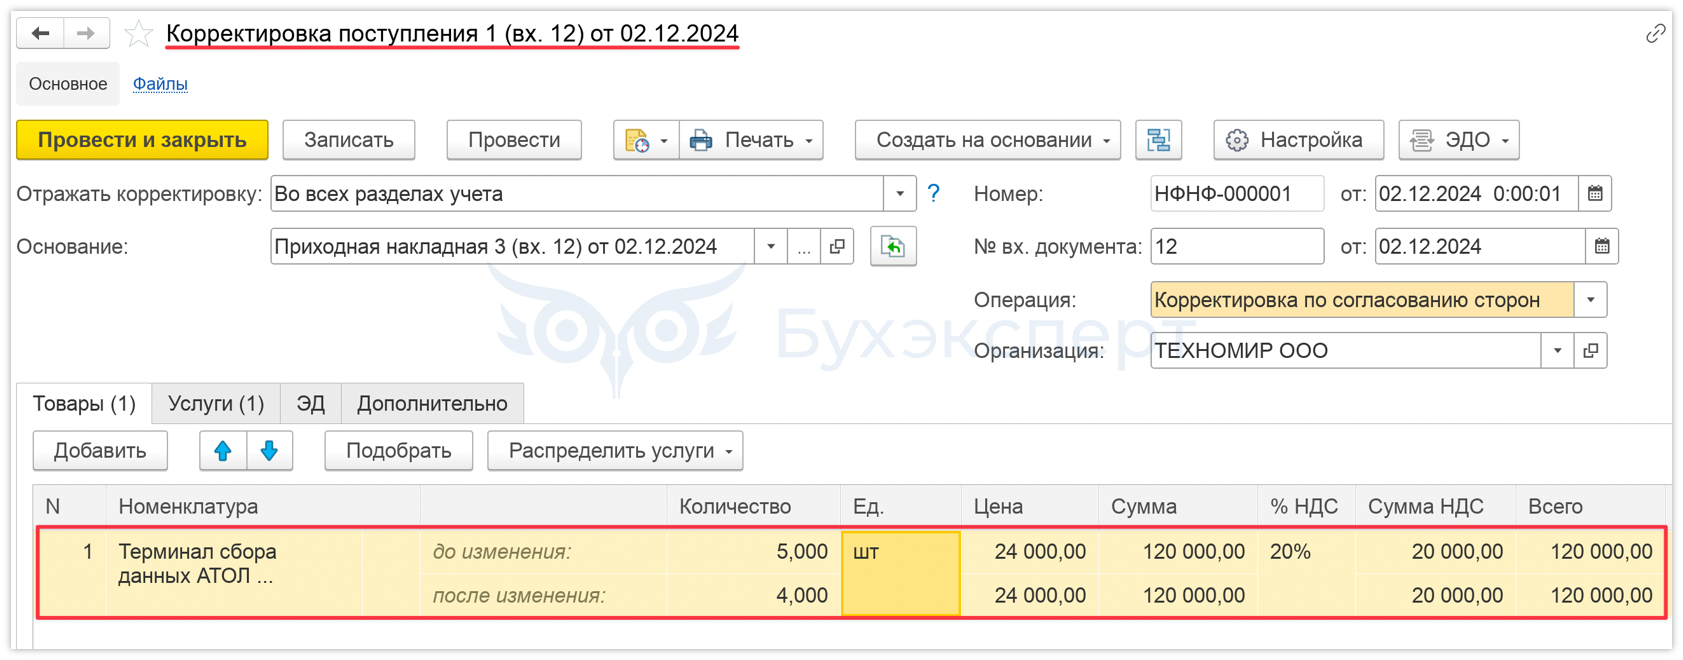Select the шт unit cell

click(901, 573)
